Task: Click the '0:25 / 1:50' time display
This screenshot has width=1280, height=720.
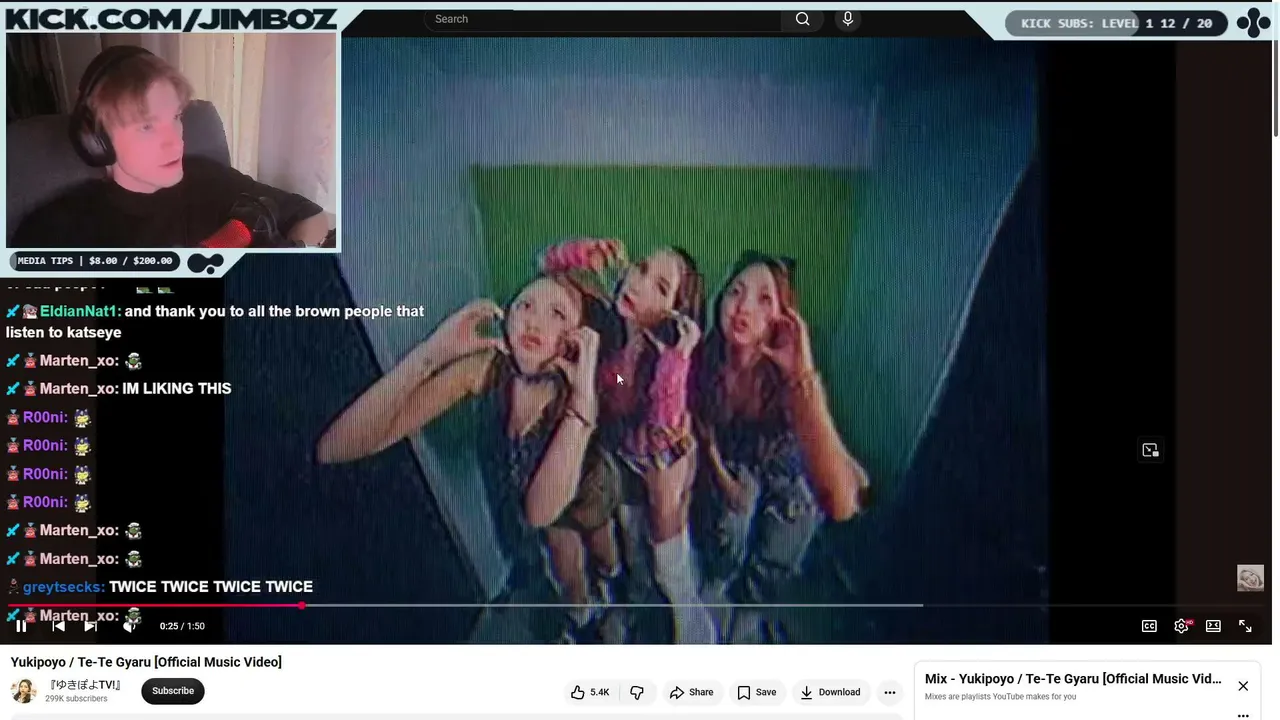Action: pos(182,626)
